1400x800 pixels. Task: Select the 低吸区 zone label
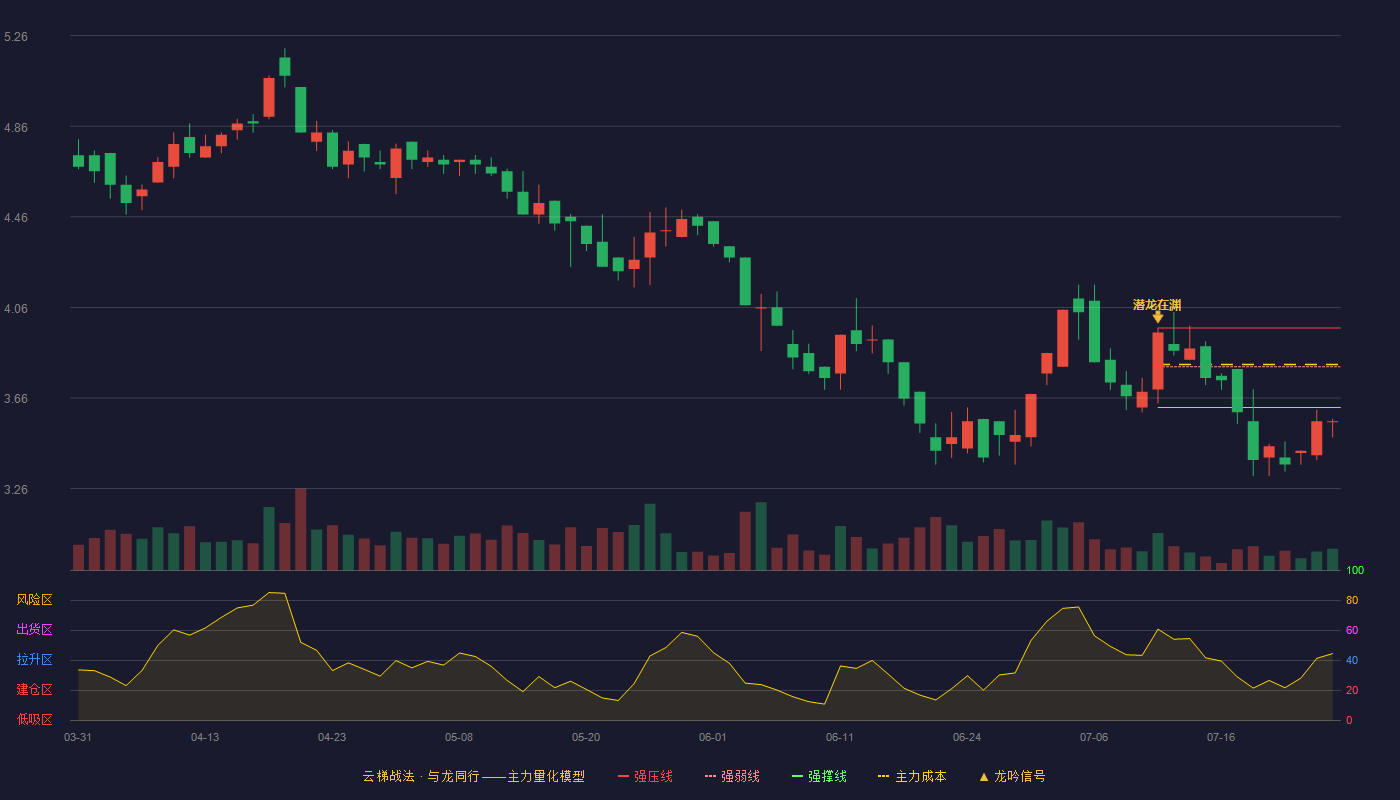pyautogui.click(x=34, y=720)
